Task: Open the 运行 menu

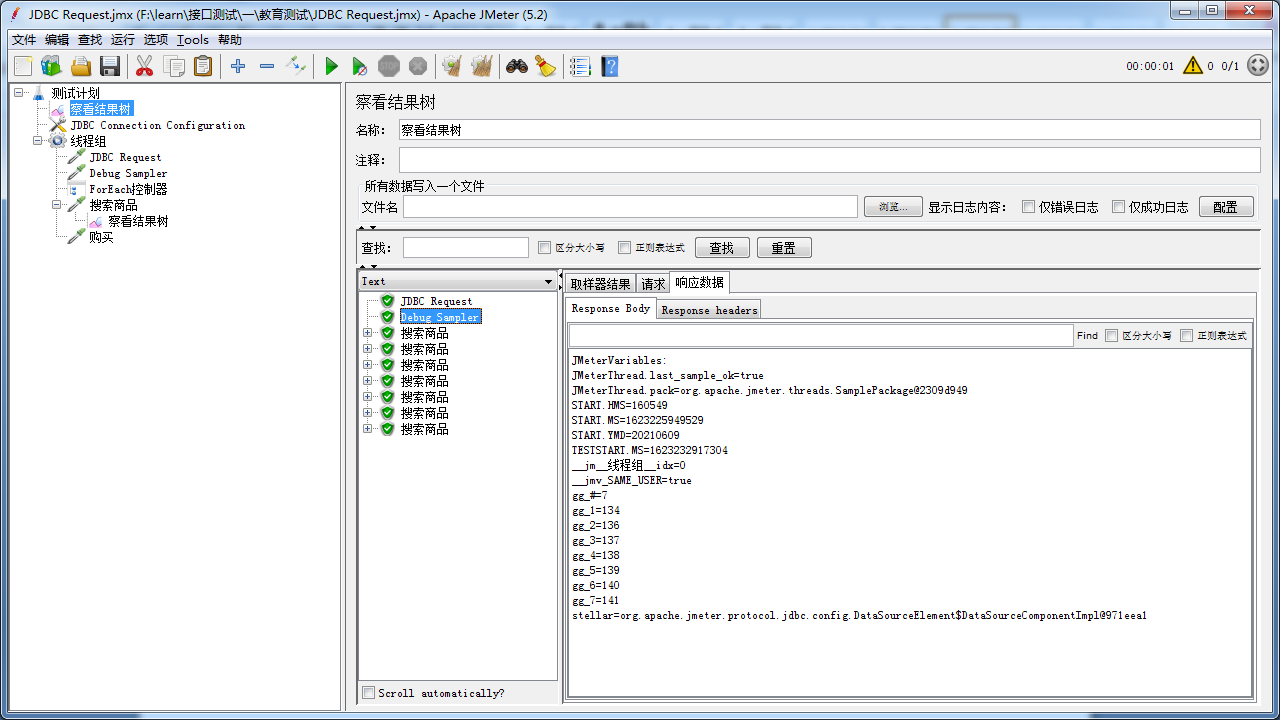Action: click(x=123, y=40)
